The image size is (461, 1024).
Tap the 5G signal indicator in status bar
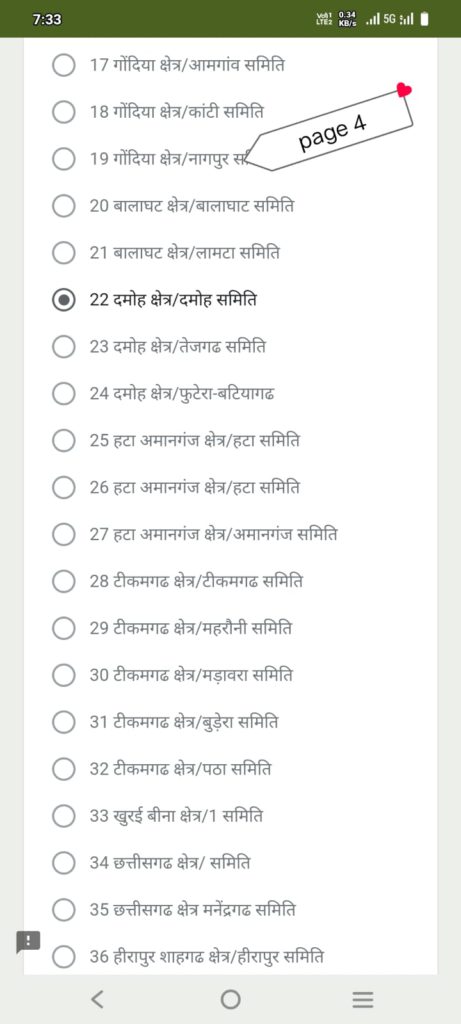tap(389, 19)
